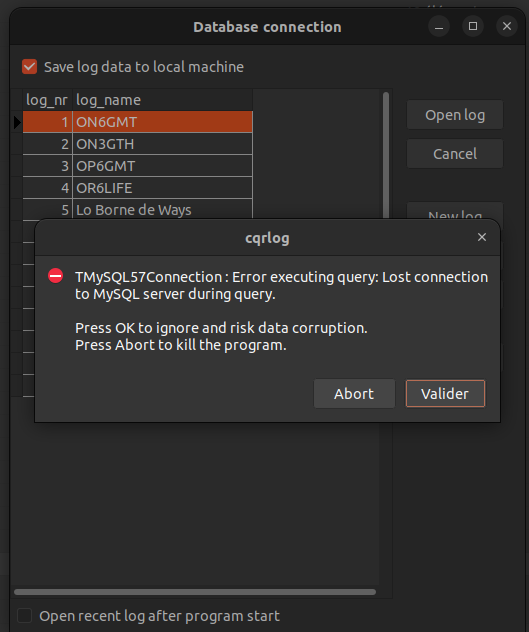This screenshot has height=632, width=529.
Task: Select the Lo Borne de Ways log
Action: pyautogui.click(x=137, y=209)
